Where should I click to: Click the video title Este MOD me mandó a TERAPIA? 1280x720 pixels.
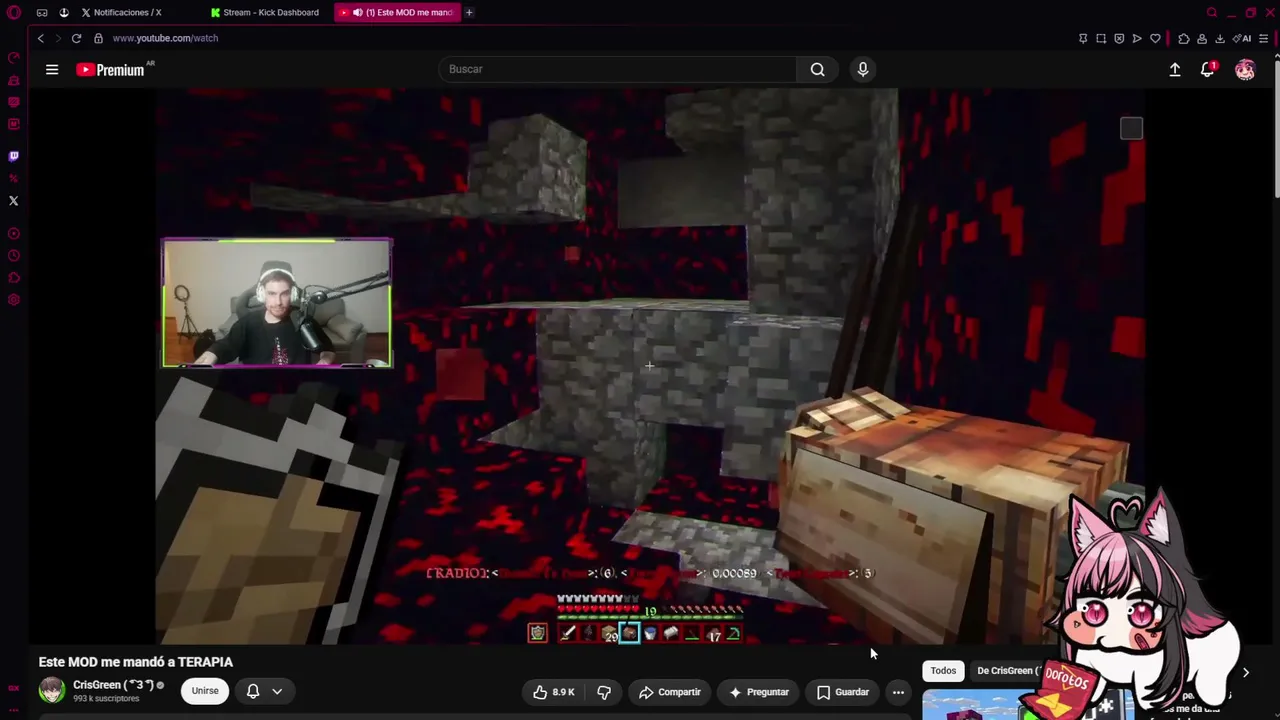(136, 662)
